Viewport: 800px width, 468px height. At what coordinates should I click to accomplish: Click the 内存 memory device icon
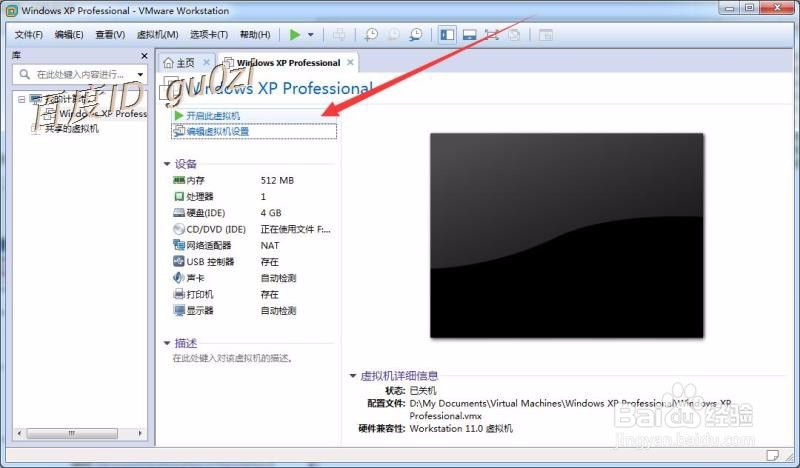[179, 180]
